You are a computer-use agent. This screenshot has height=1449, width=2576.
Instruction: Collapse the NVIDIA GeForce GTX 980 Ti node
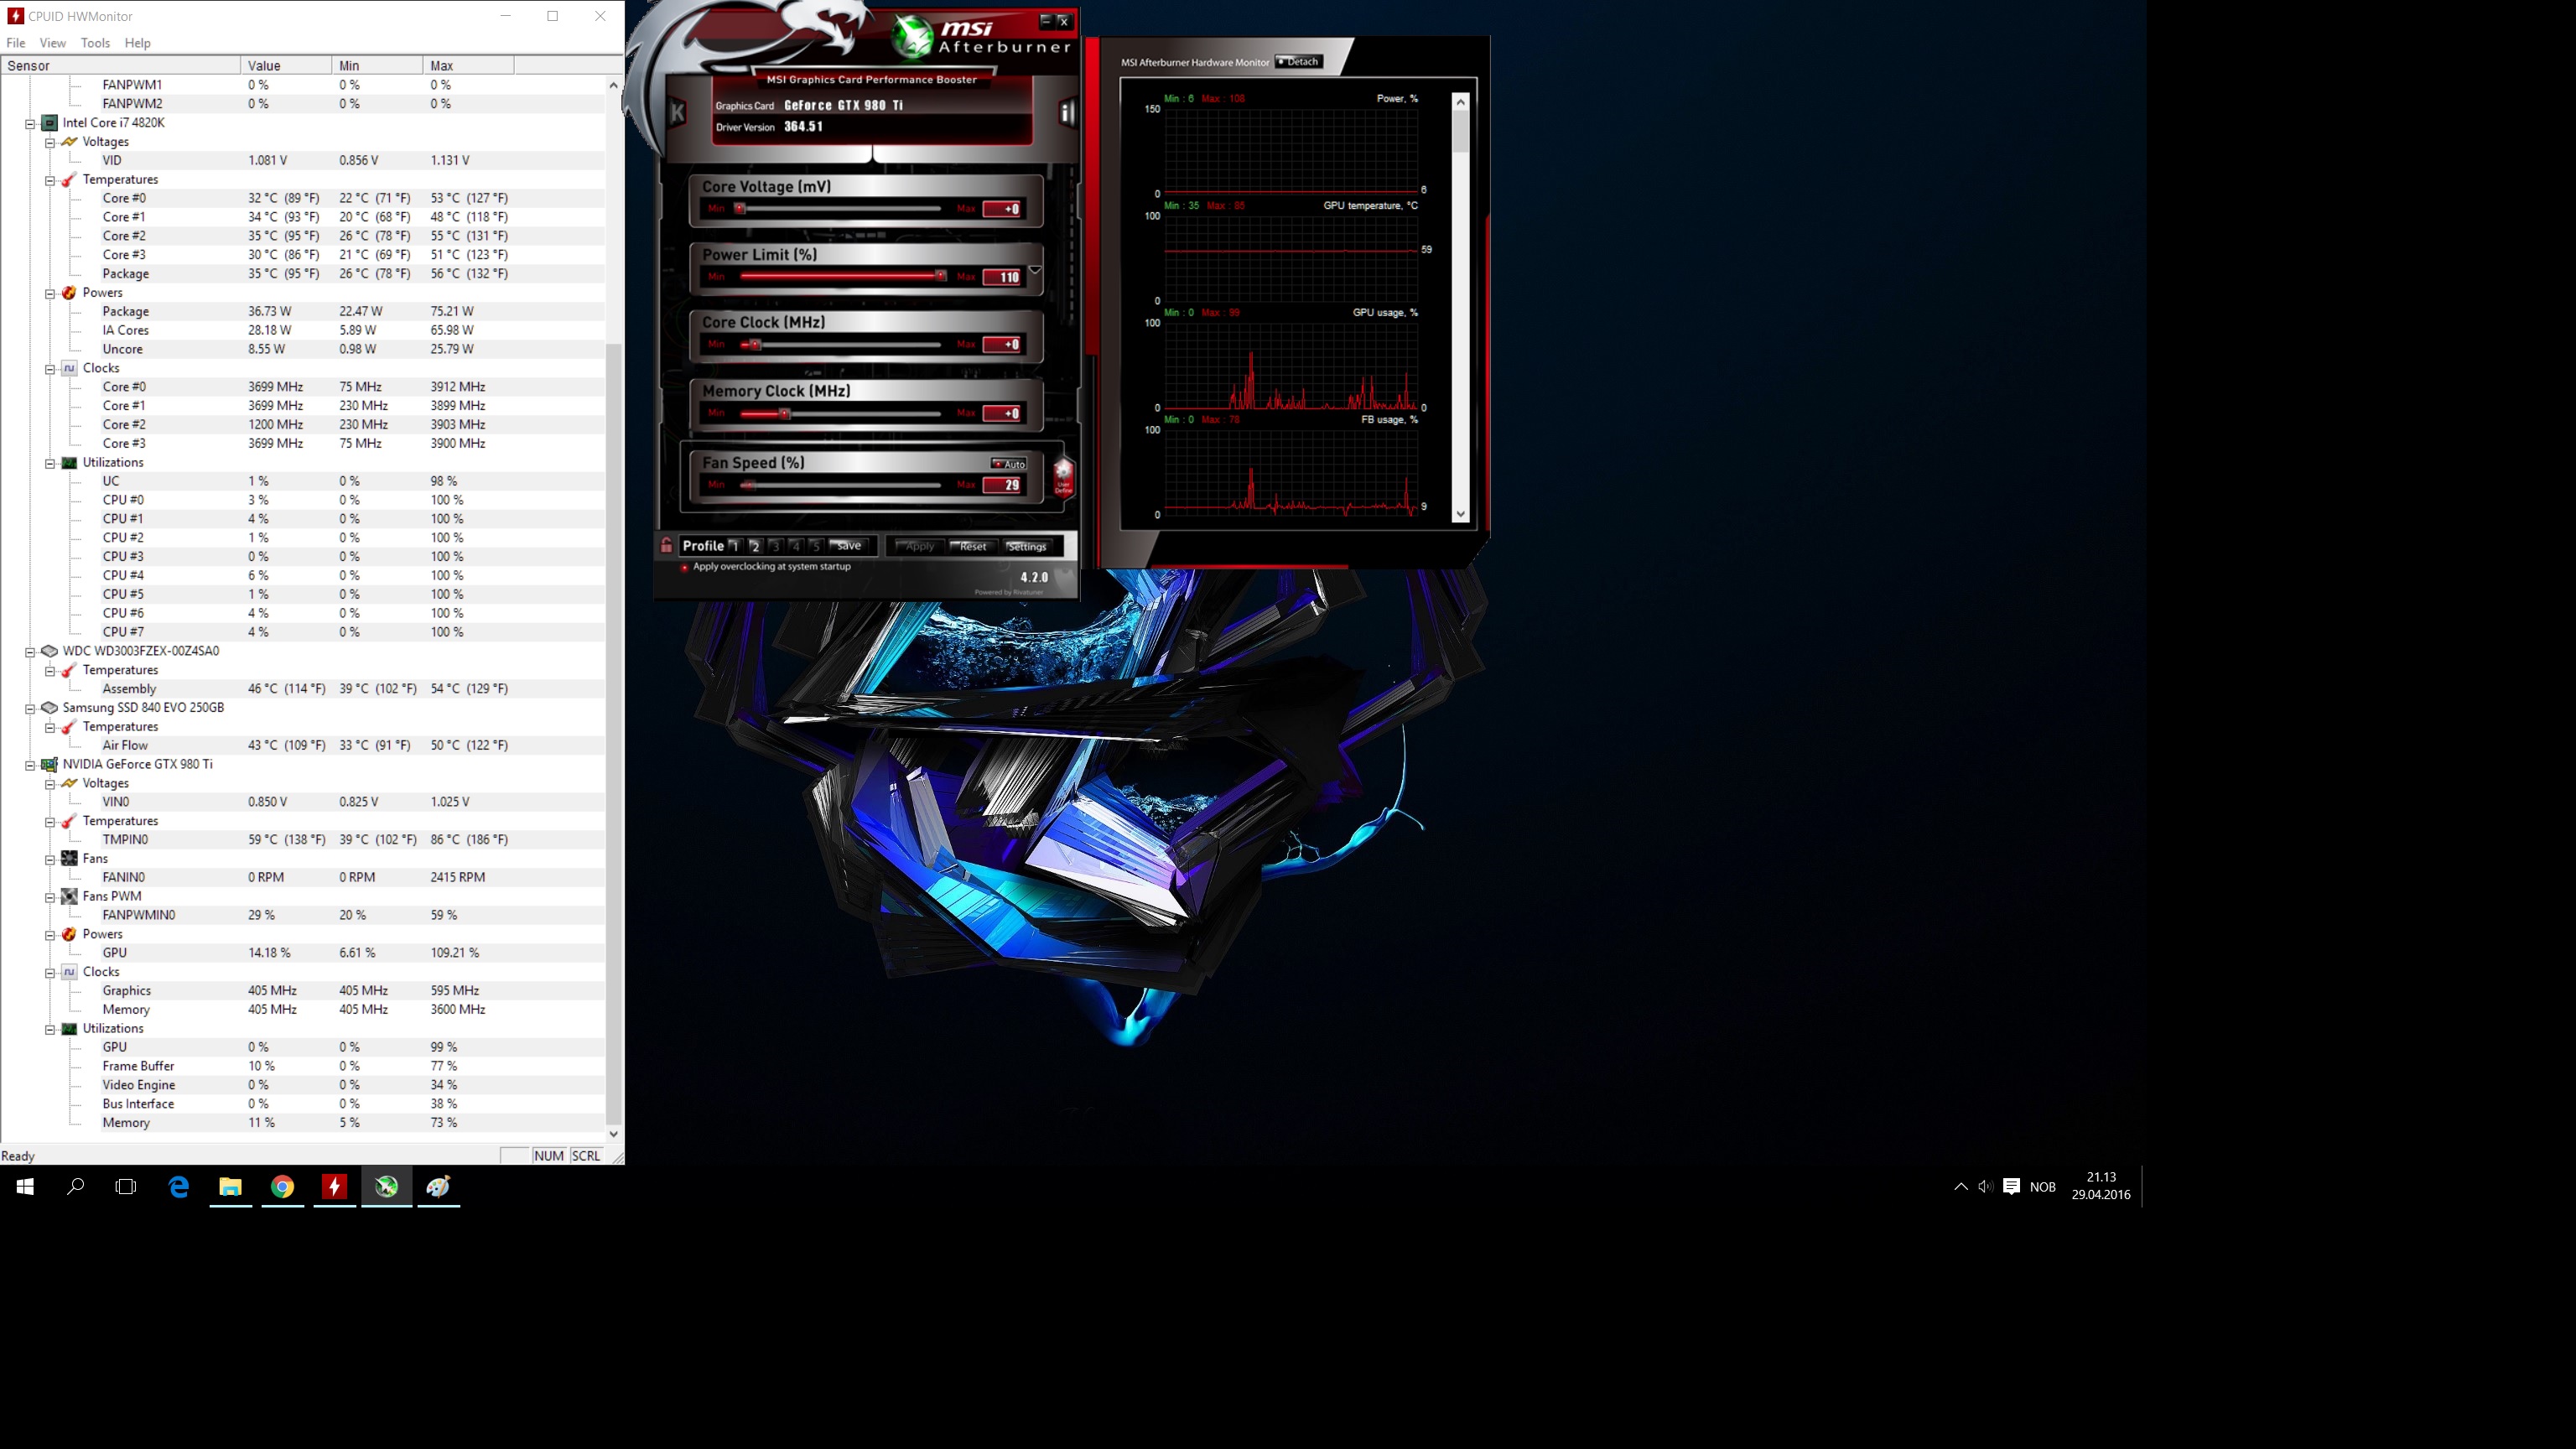click(30, 765)
